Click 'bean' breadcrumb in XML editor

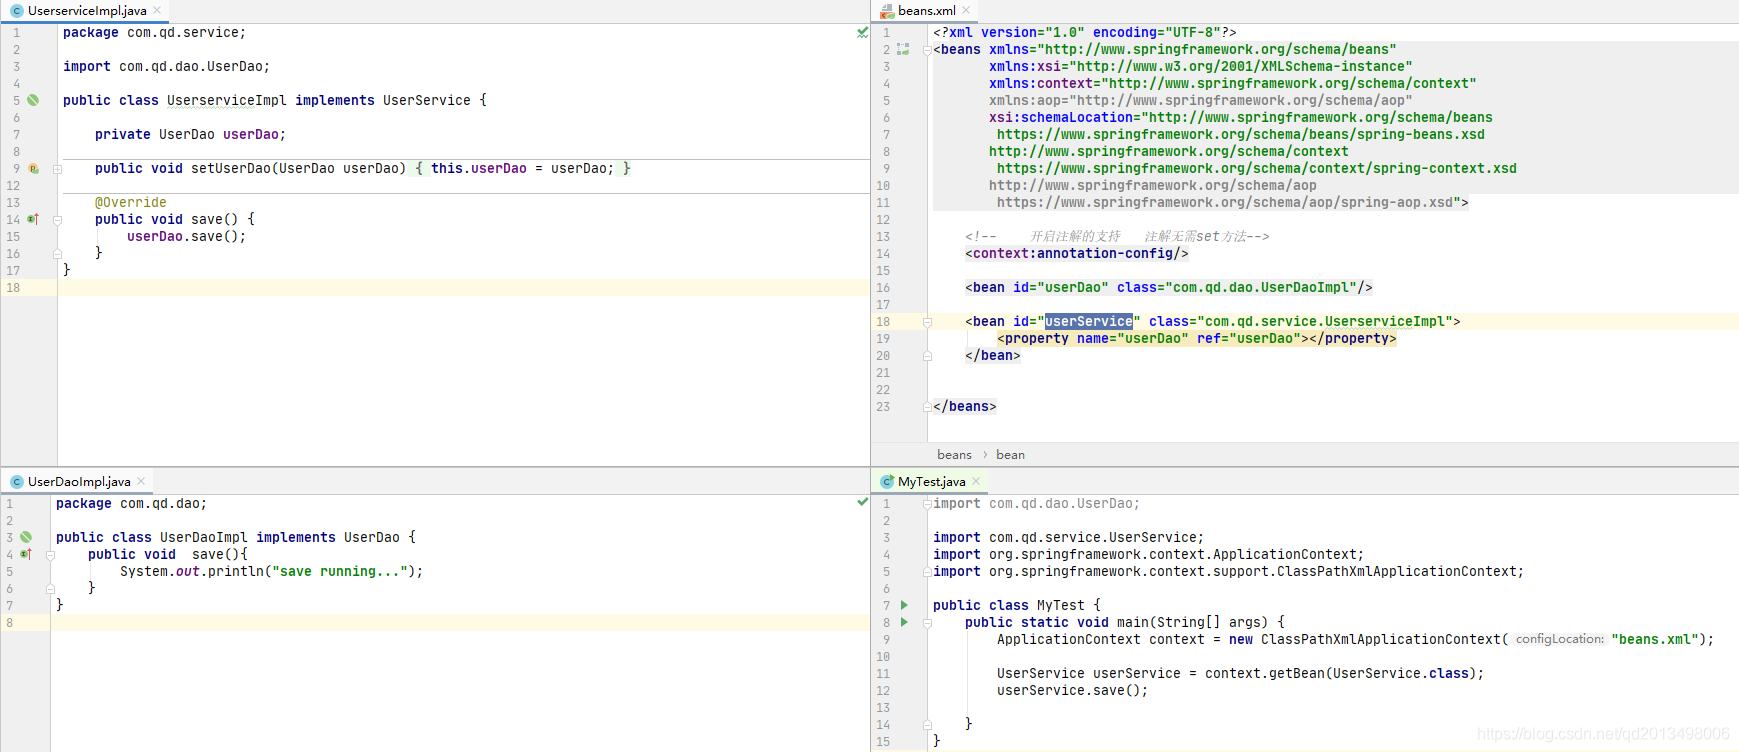click(x=1010, y=455)
